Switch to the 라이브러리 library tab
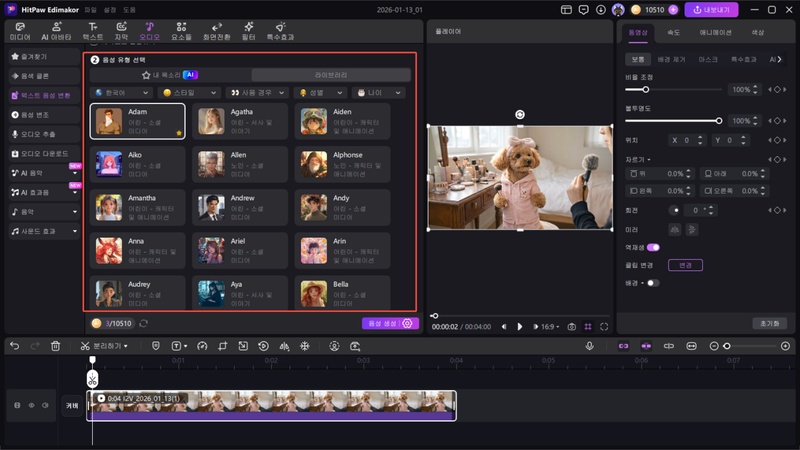The image size is (800, 450). click(x=331, y=75)
